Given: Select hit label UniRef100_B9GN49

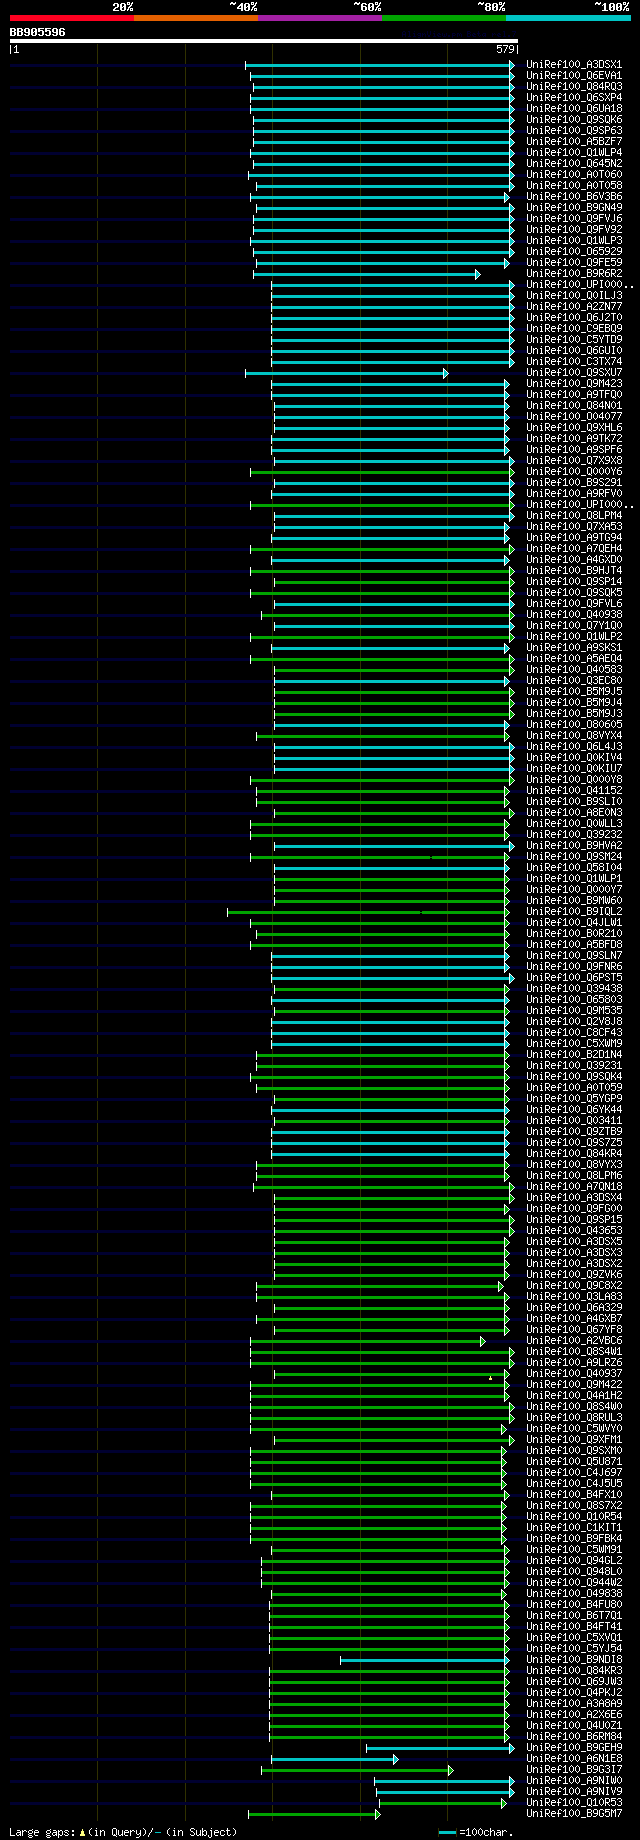Looking at the screenshot, I should pos(574,207).
